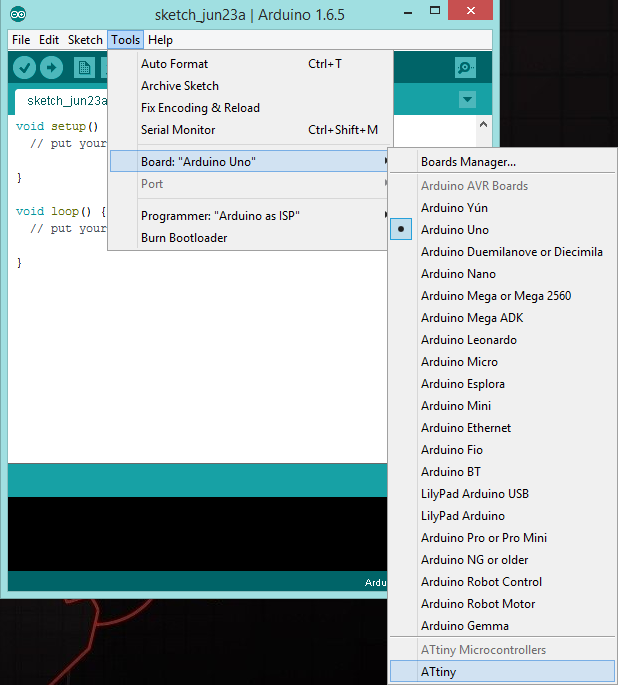Select Archive Sketch menu entry
Screen dimensions: 618x685
pos(249,86)
